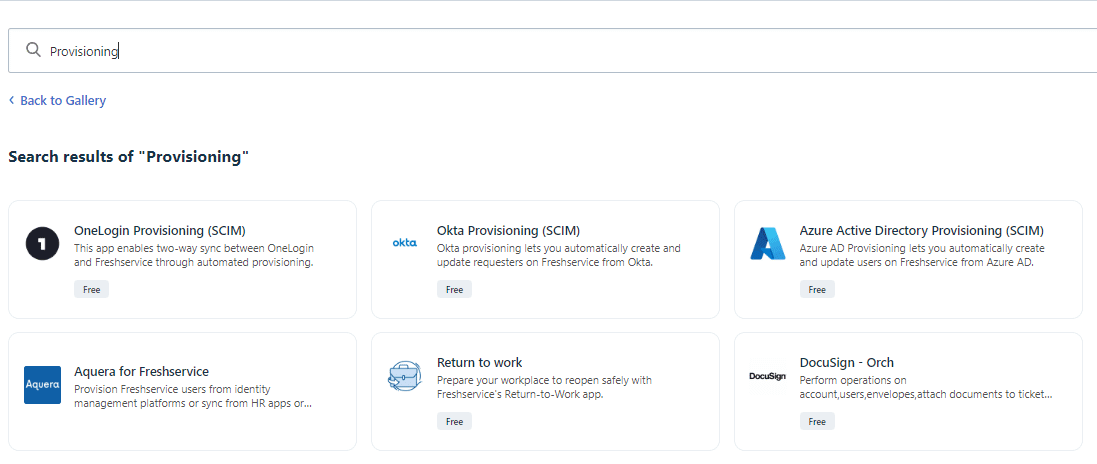The height and width of the screenshot is (464, 1097).
Task: Click the Search results of "Provisioning" heading
Action: point(129,157)
